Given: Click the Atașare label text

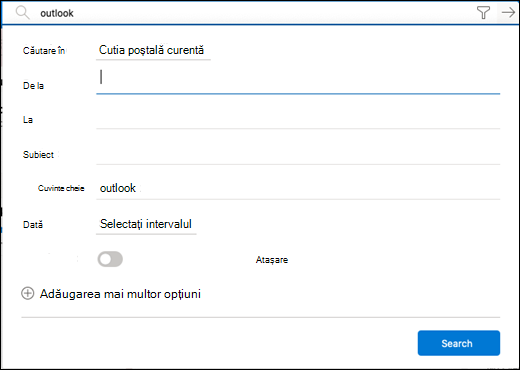Looking at the screenshot, I should pos(272,260).
